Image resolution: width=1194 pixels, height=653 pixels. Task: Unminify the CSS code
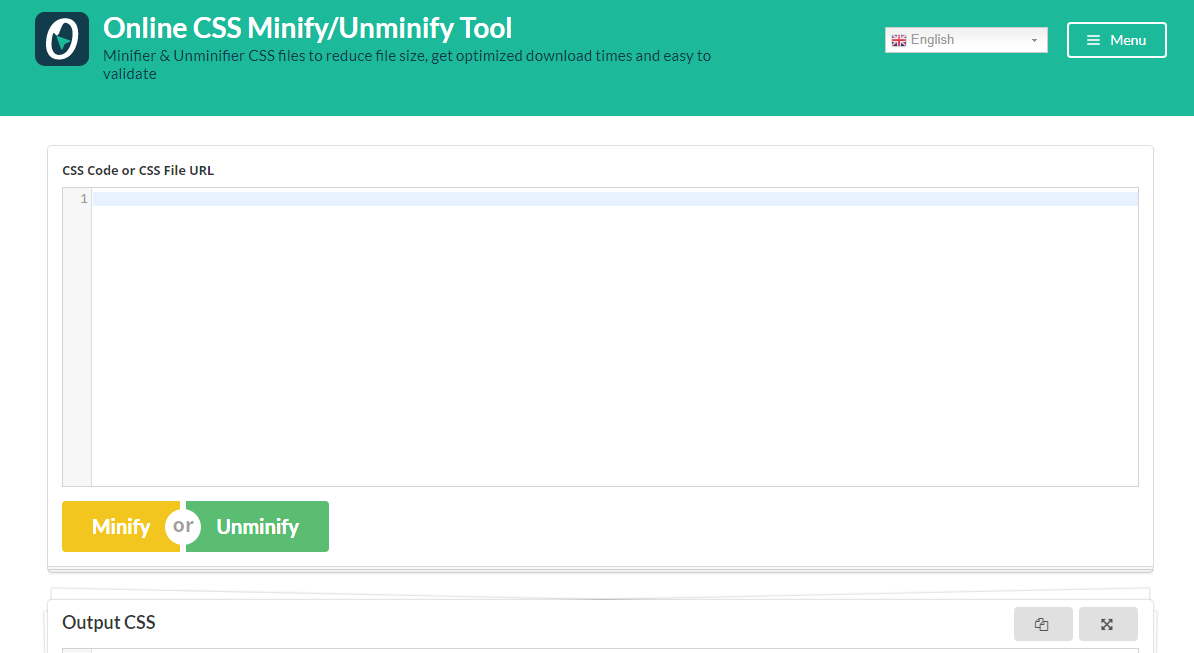click(257, 526)
